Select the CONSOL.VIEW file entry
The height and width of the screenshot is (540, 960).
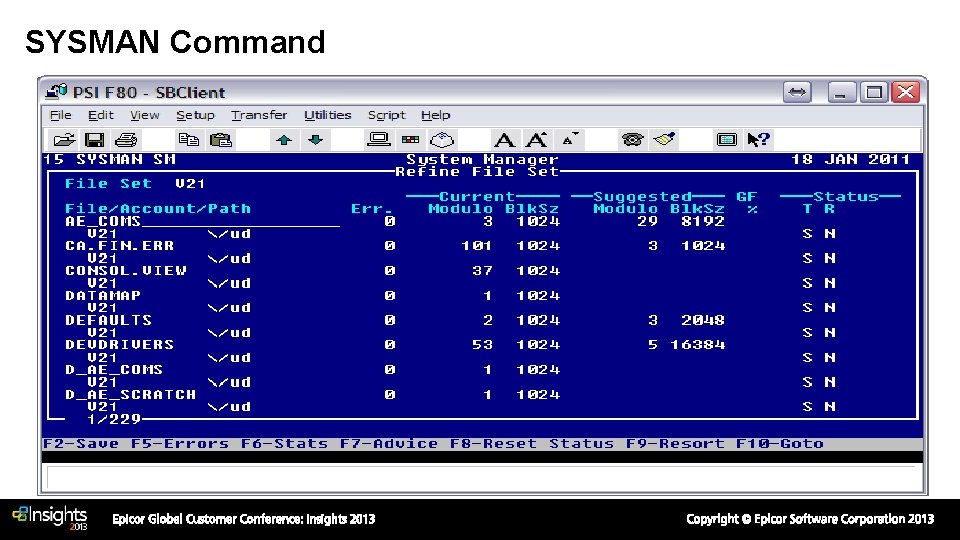tap(126, 271)
